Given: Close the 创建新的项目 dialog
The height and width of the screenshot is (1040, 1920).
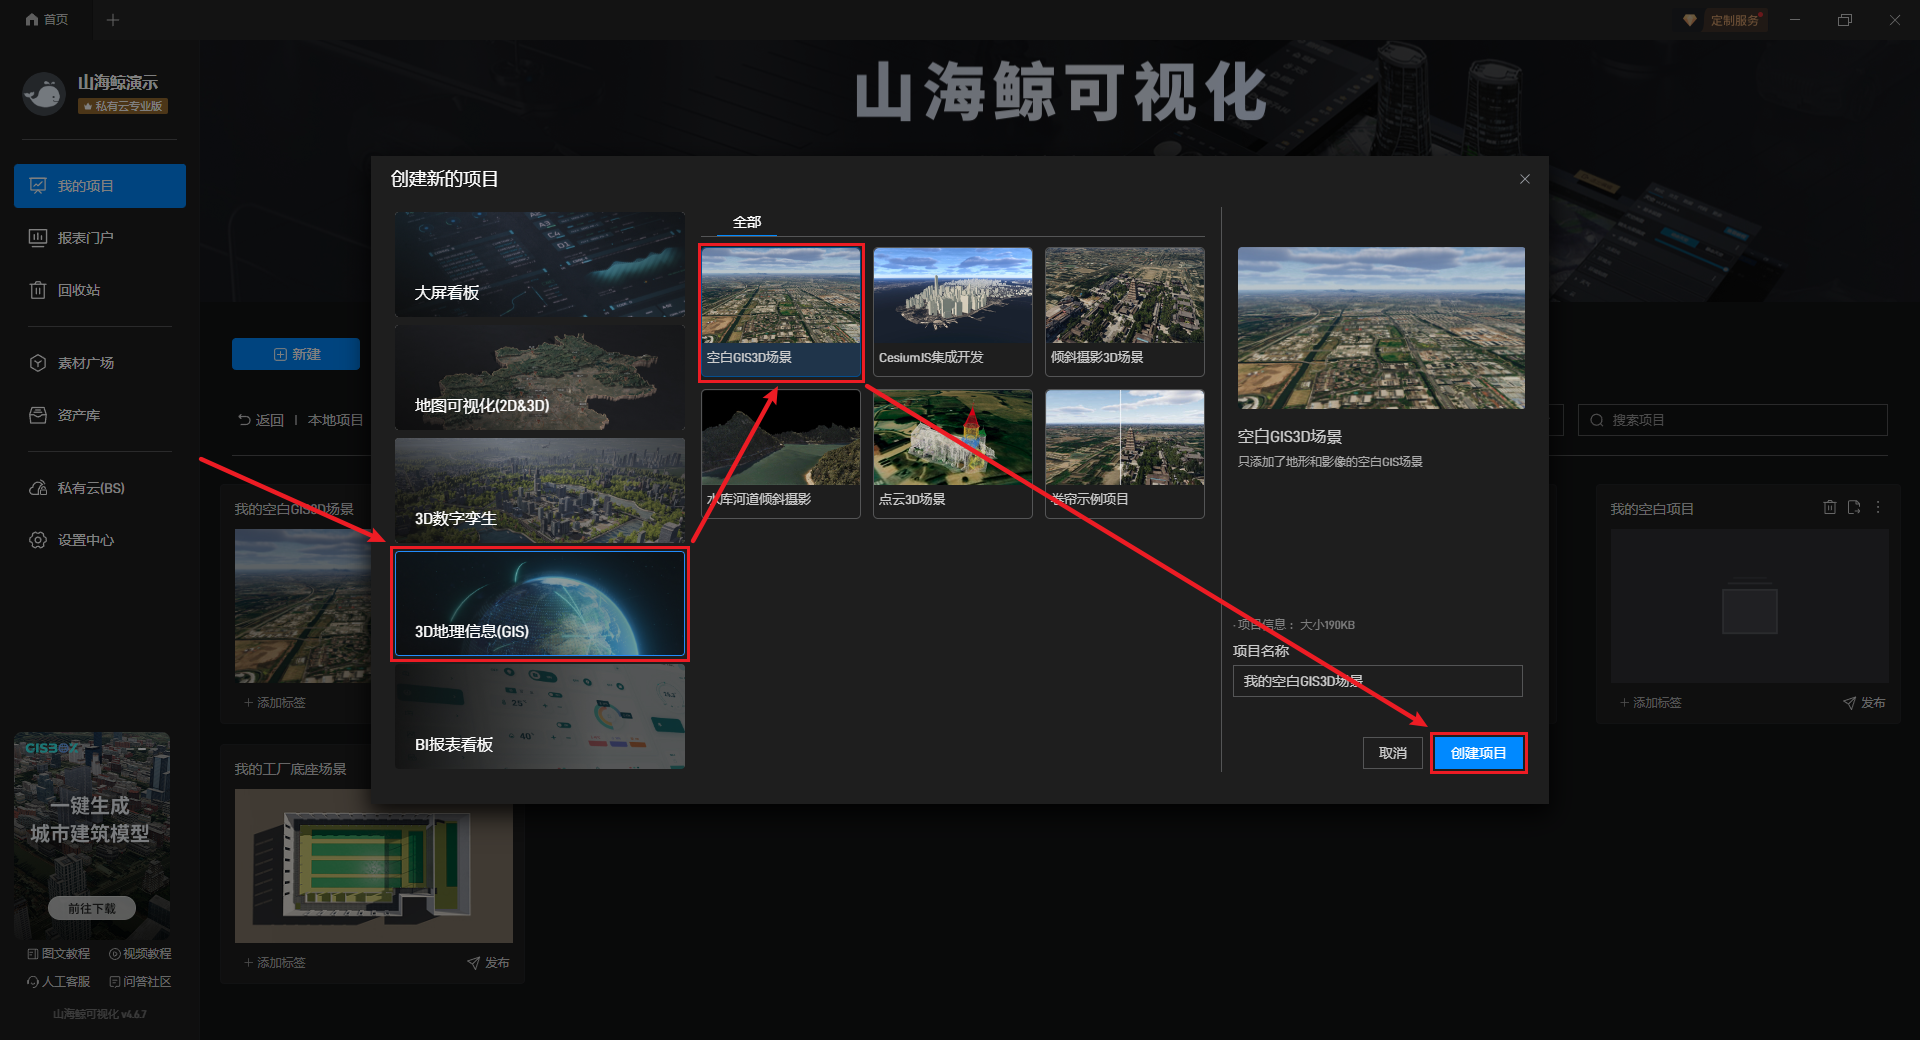Looking at the screenshot, I should coord(1524,179).
